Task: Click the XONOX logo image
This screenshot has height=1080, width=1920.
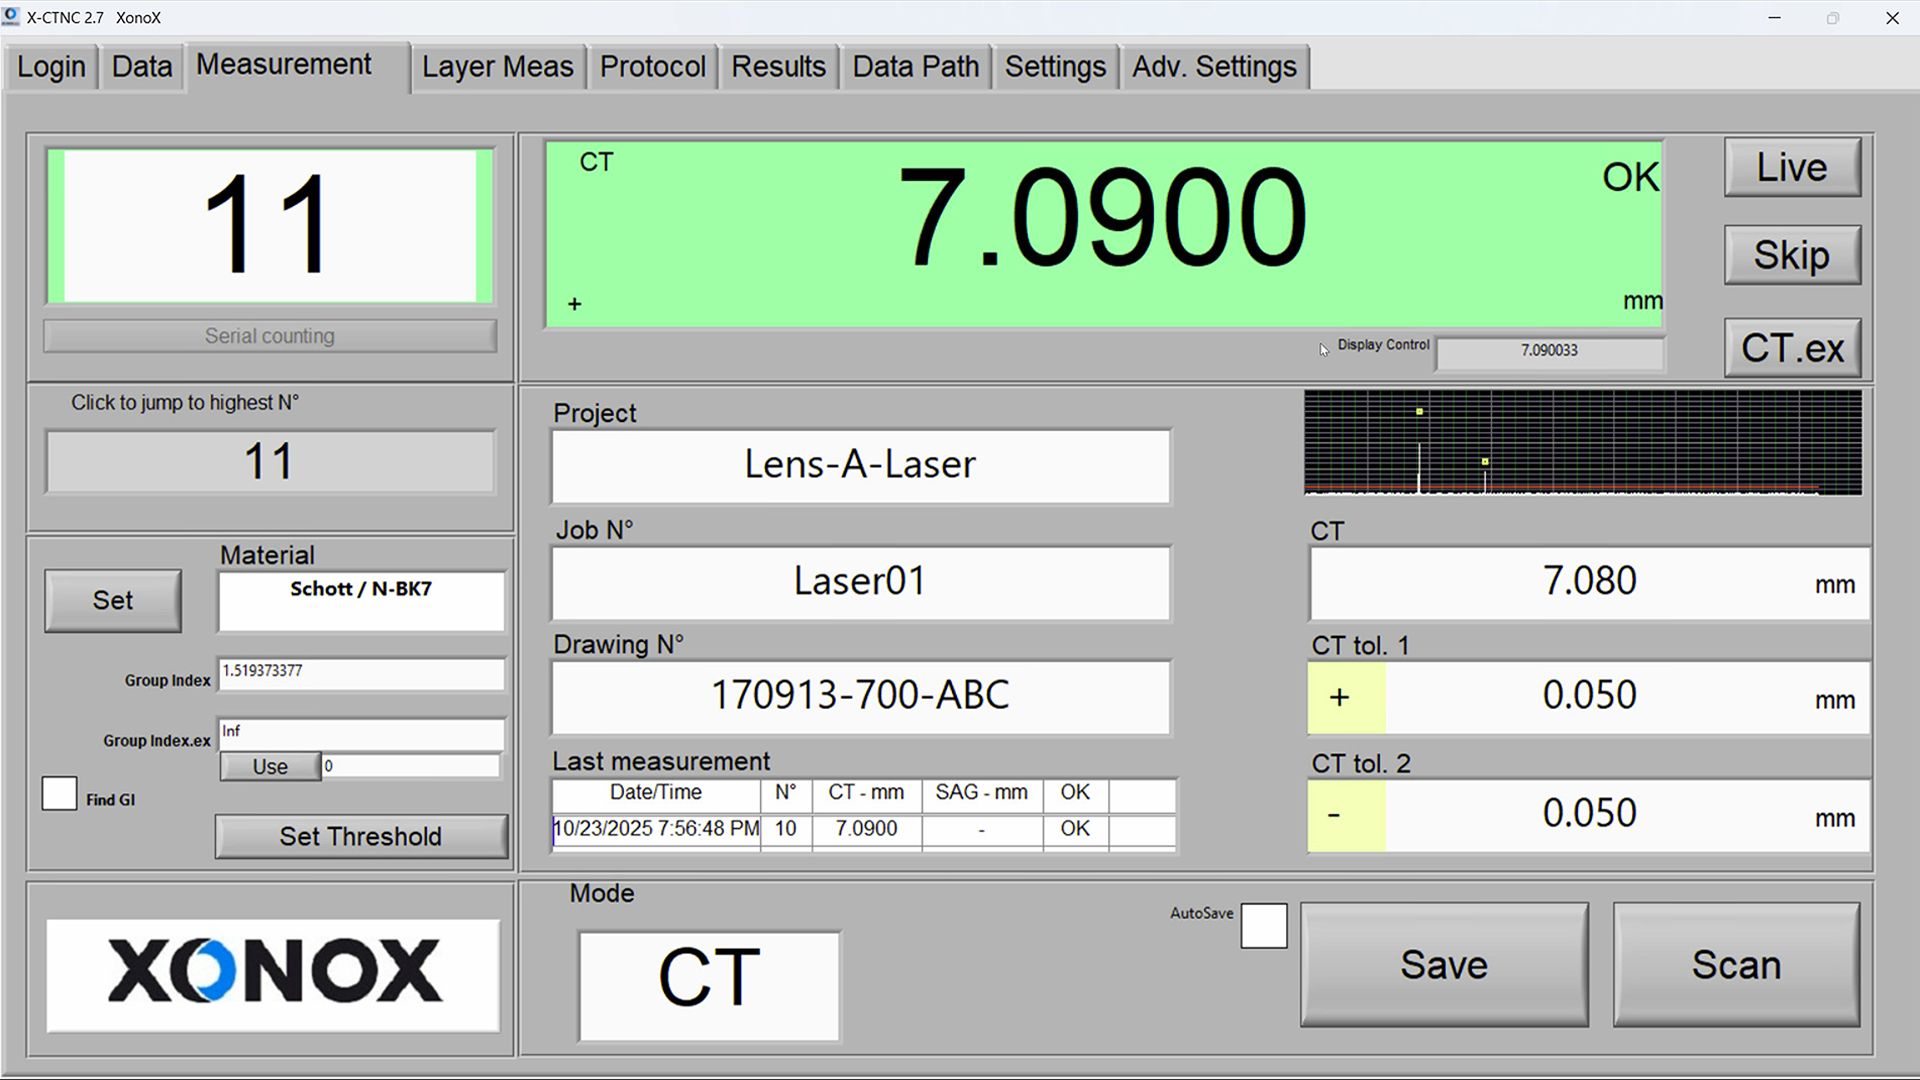Action: point(272,974)
